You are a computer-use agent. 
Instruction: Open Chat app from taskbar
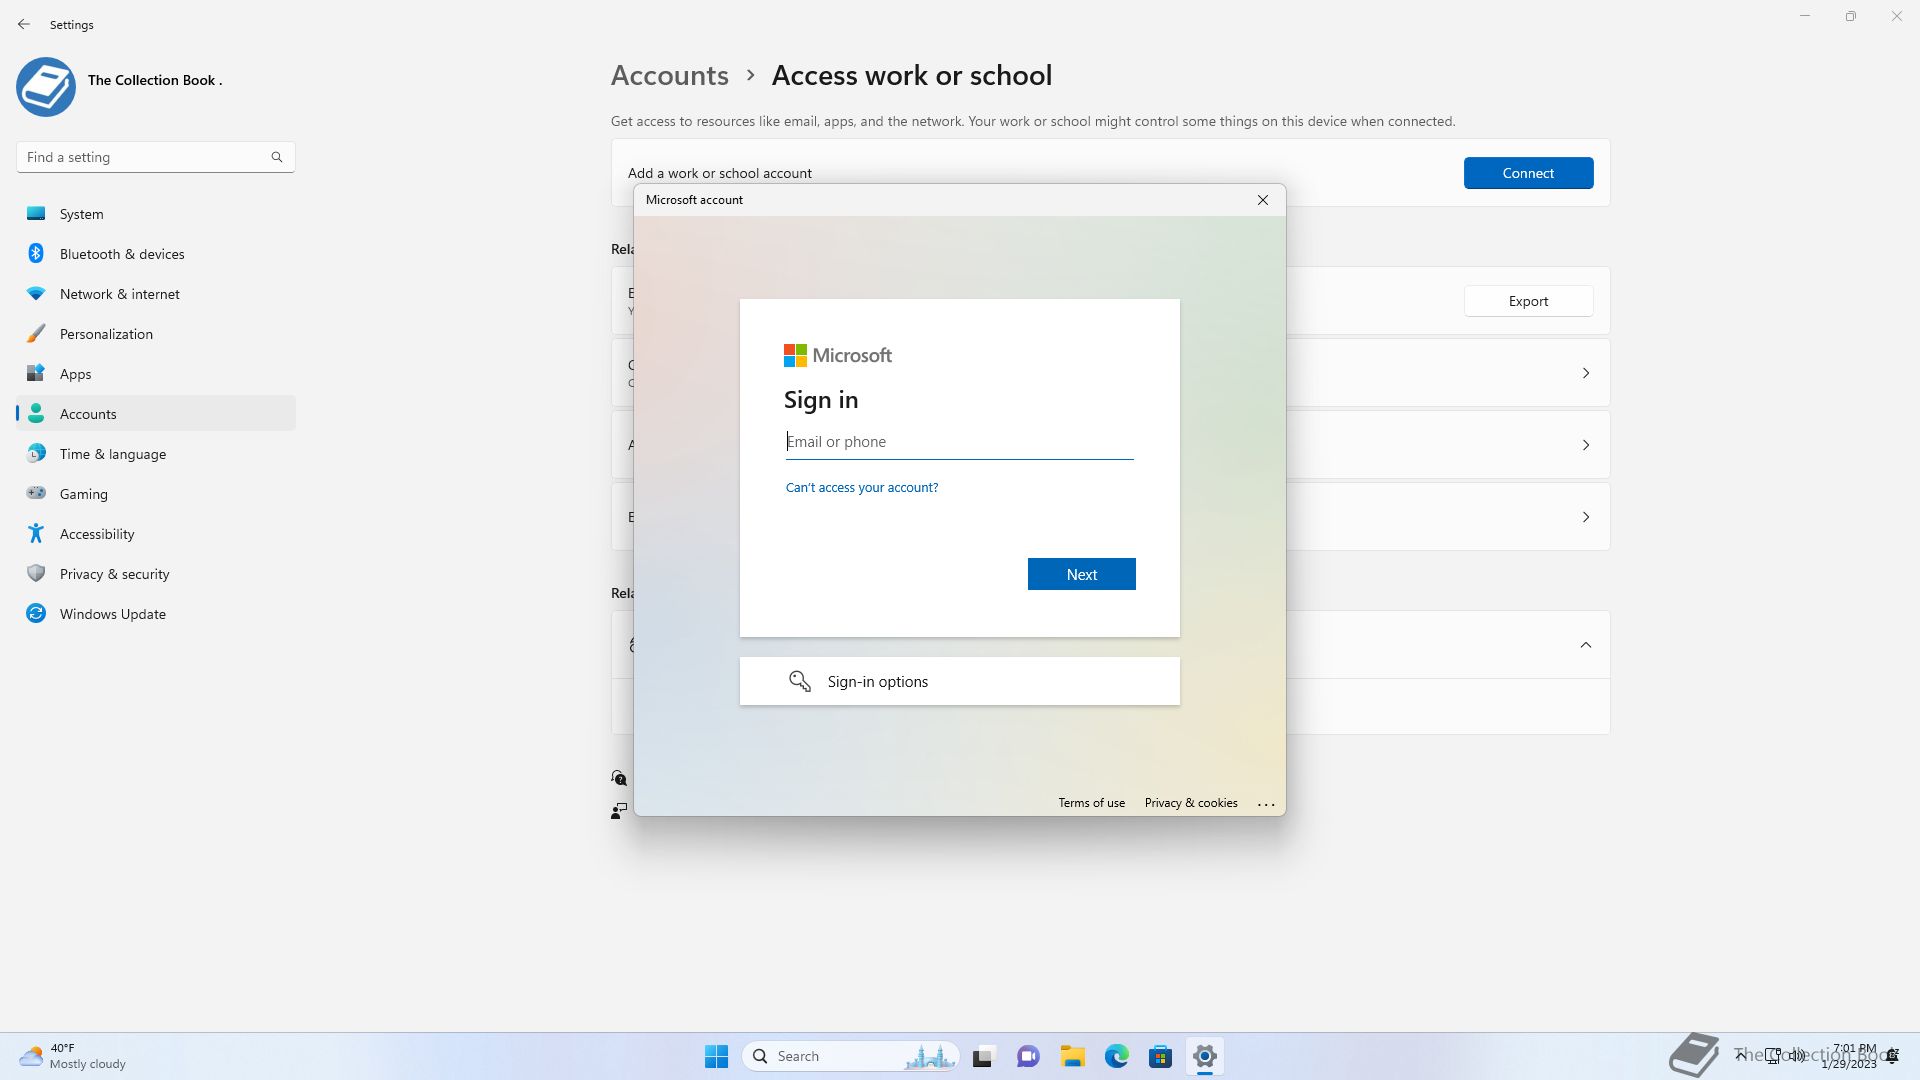1028,1056
